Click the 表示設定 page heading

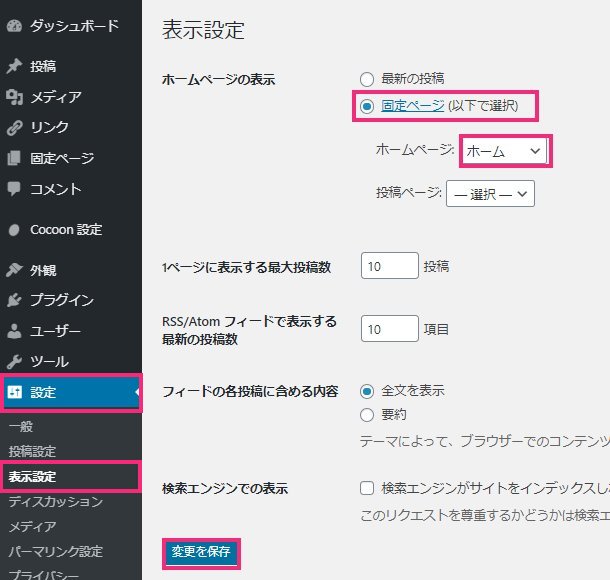(203, 30)
